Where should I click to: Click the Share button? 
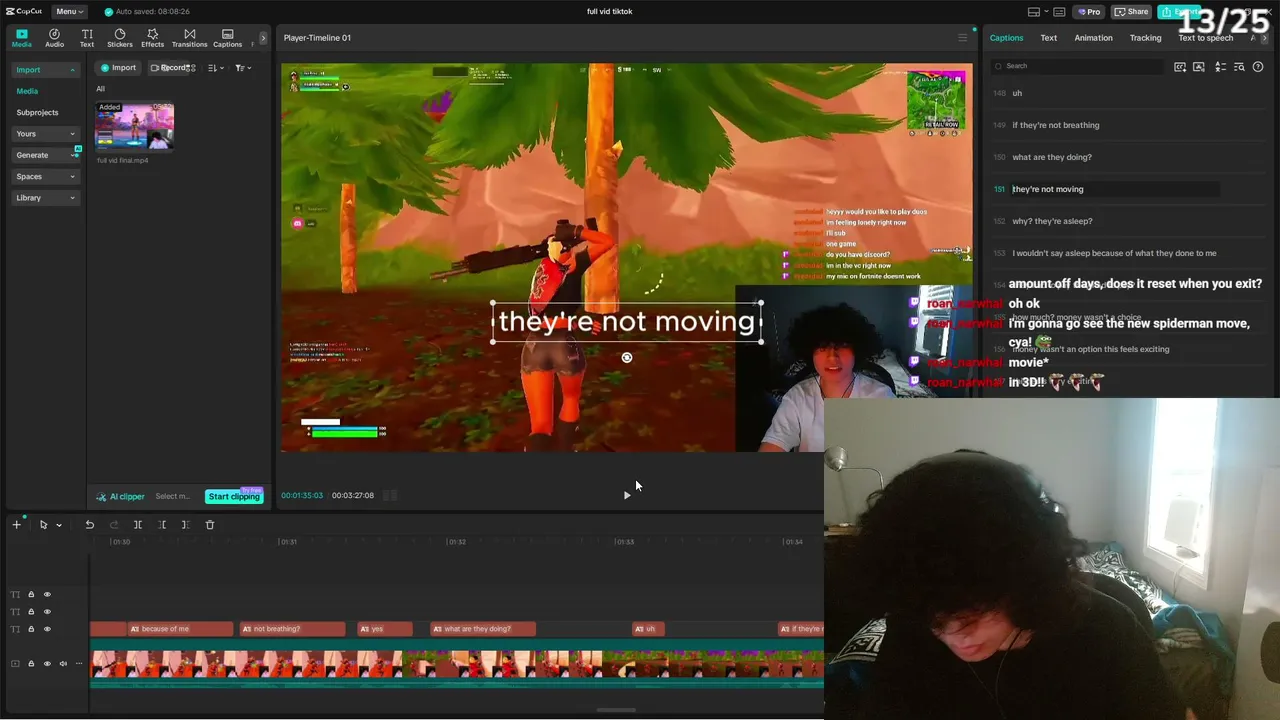[1132, 12]
